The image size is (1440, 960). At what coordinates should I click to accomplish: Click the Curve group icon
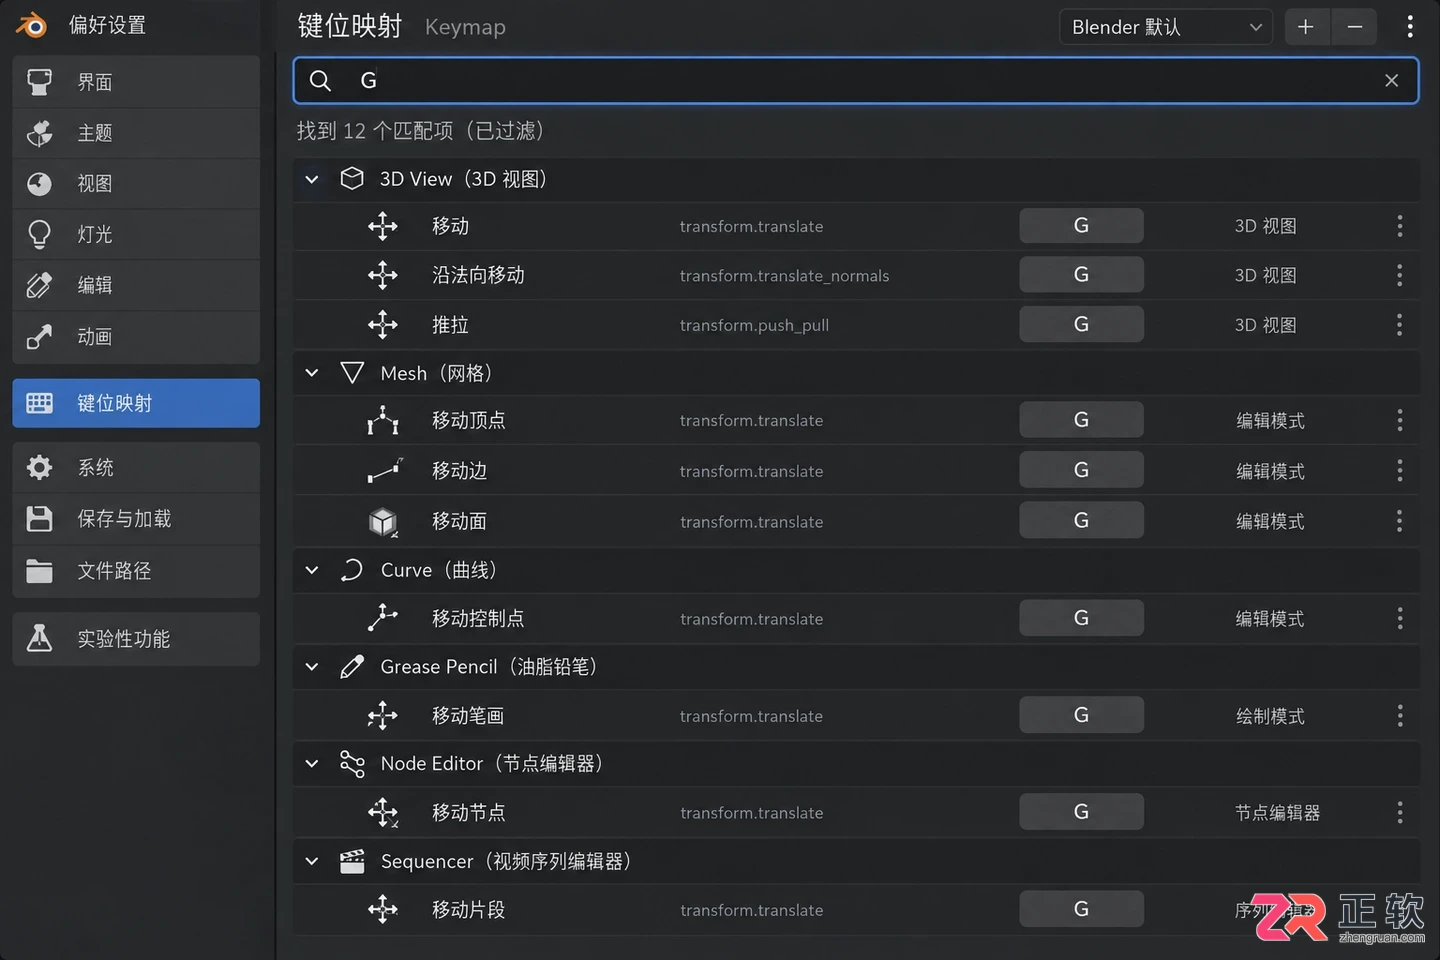coord(352,570)
